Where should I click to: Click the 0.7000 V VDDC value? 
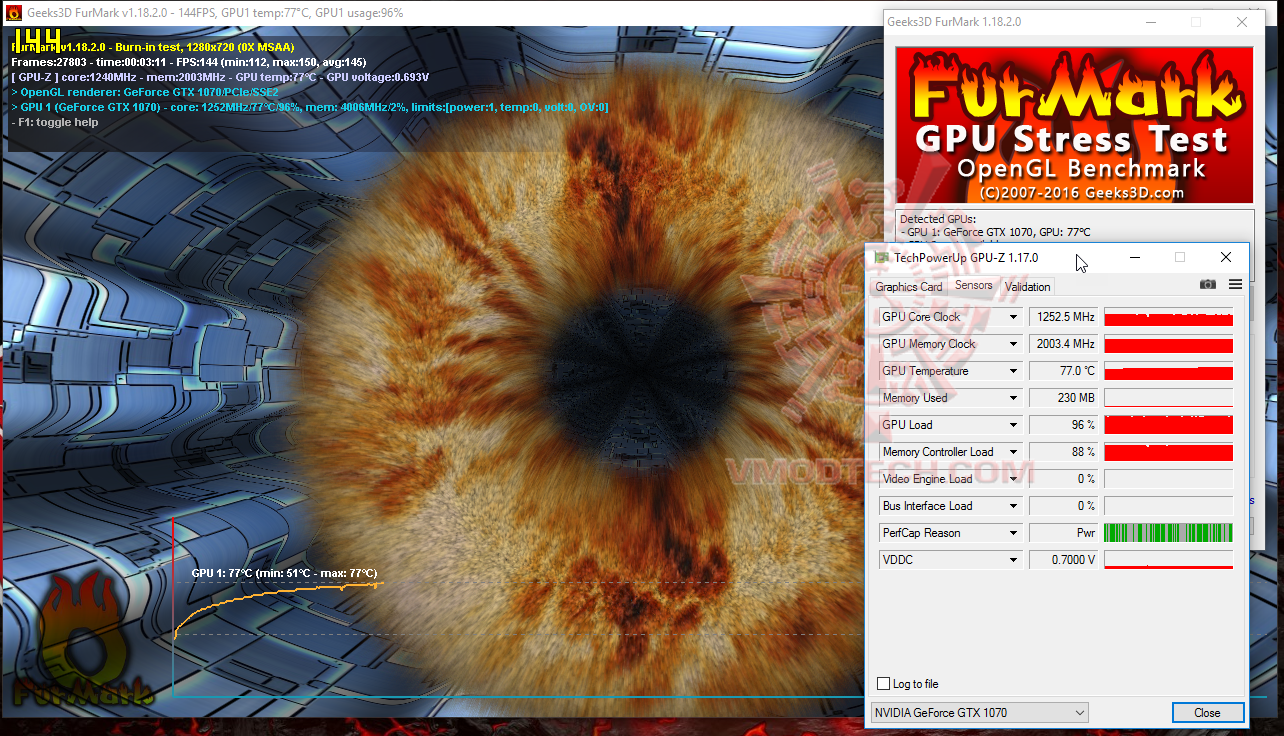point(1064,560)
